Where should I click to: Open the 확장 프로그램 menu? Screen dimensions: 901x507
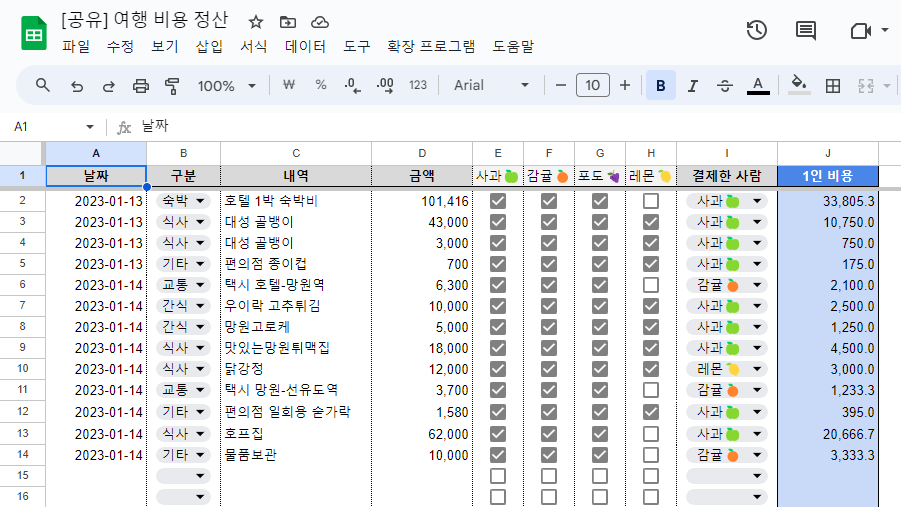pyautogui.click(x=431, y=46)
